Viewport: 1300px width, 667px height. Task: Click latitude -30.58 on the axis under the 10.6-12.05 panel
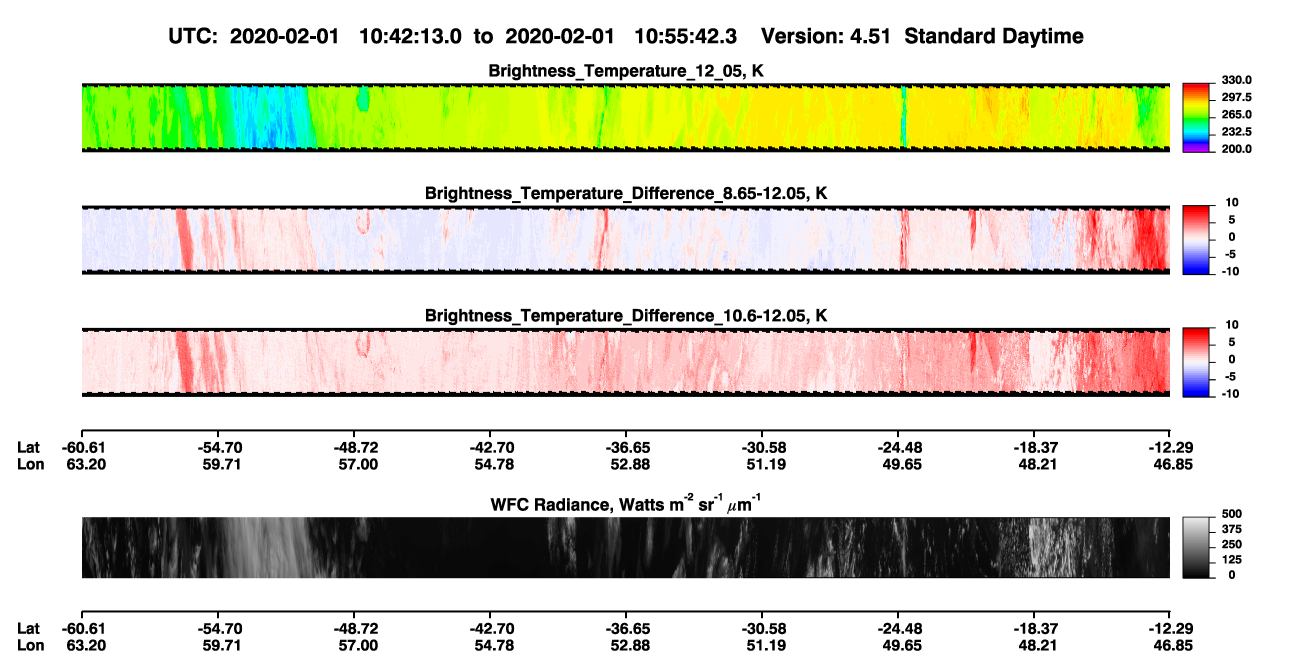[x=762, y=448]
